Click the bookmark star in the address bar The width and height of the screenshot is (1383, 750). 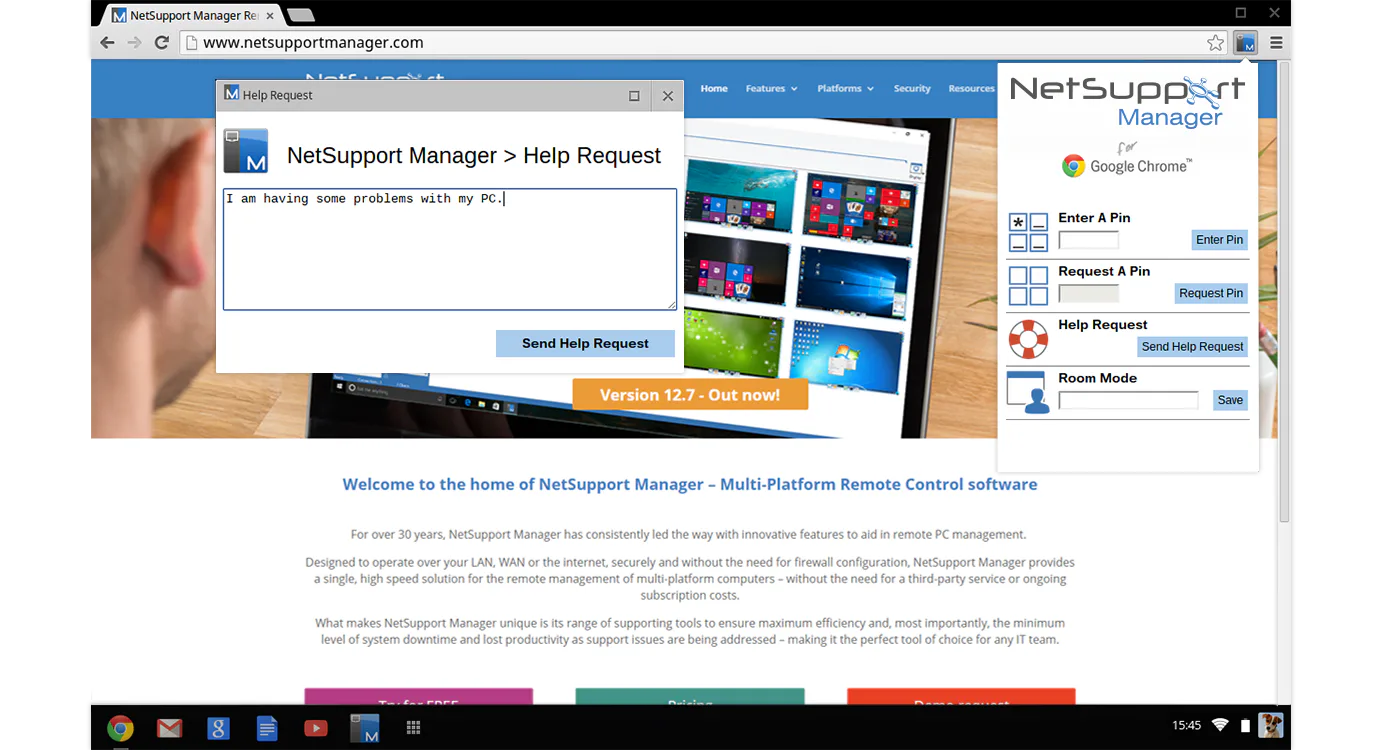(1215, 42)
